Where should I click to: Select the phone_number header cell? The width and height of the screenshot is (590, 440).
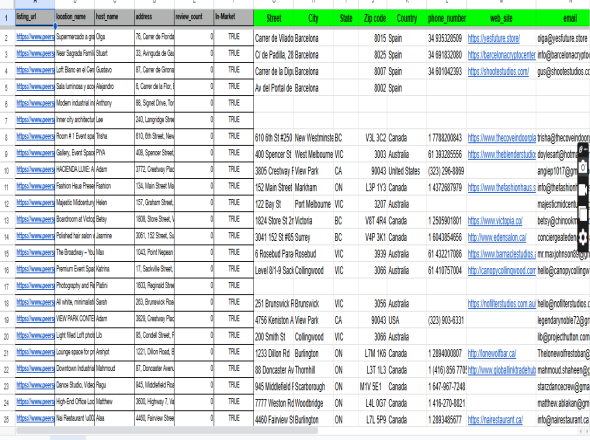[447, 18]
